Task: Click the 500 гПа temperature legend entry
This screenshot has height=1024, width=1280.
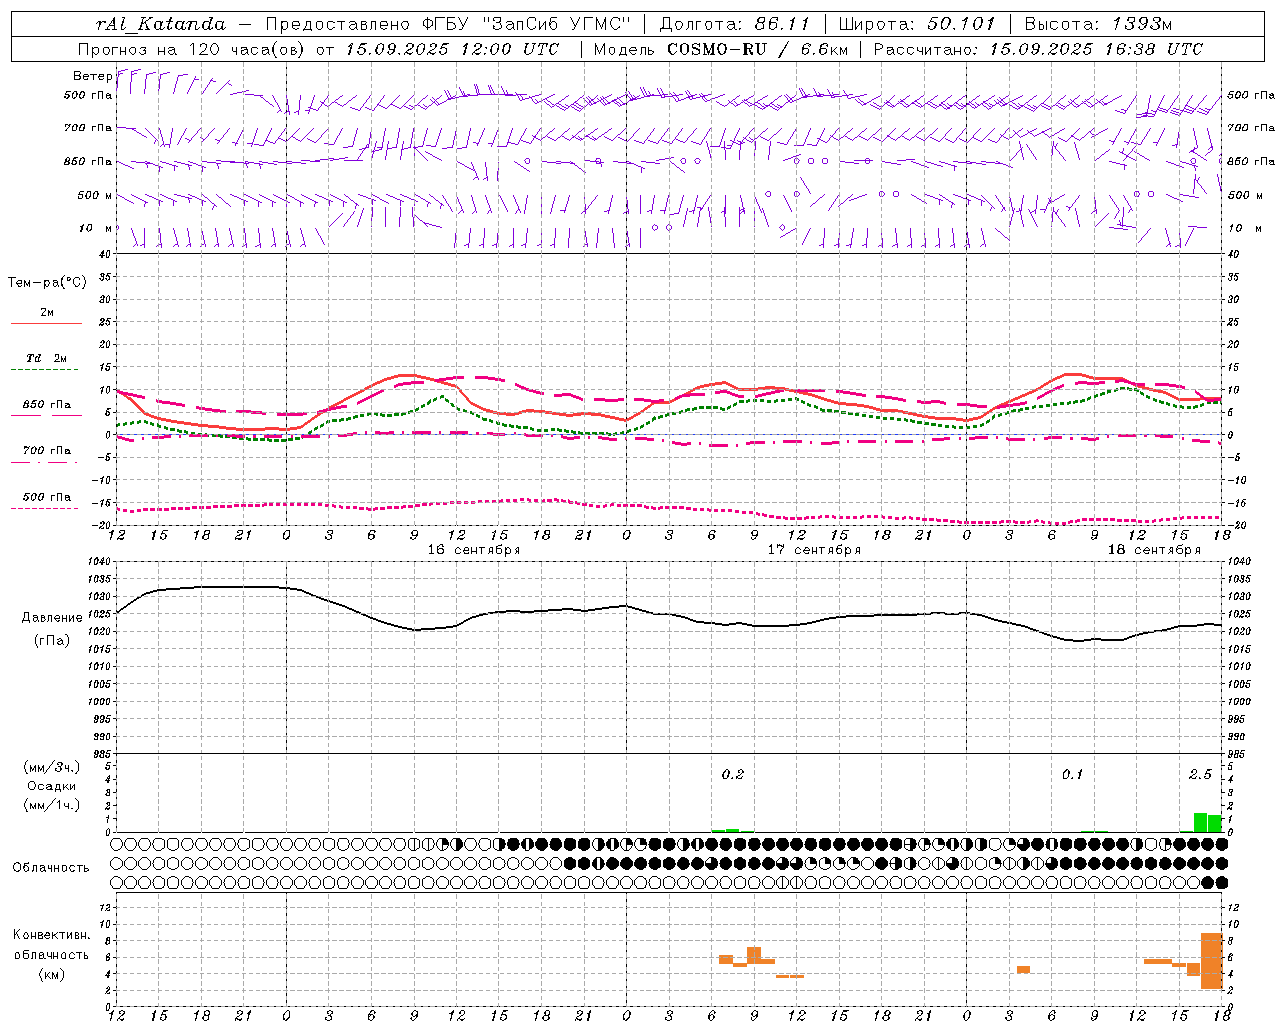Action: [x=47, y=497]
